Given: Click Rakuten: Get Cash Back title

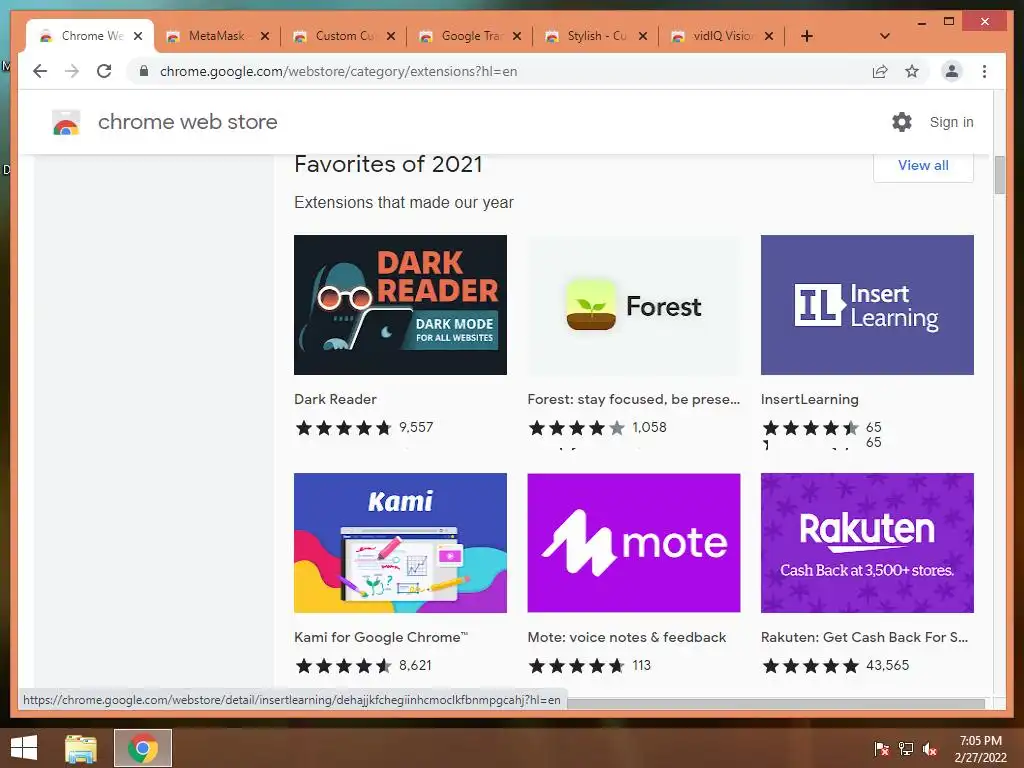Looking at the screenshot, I should click(865, 637).
